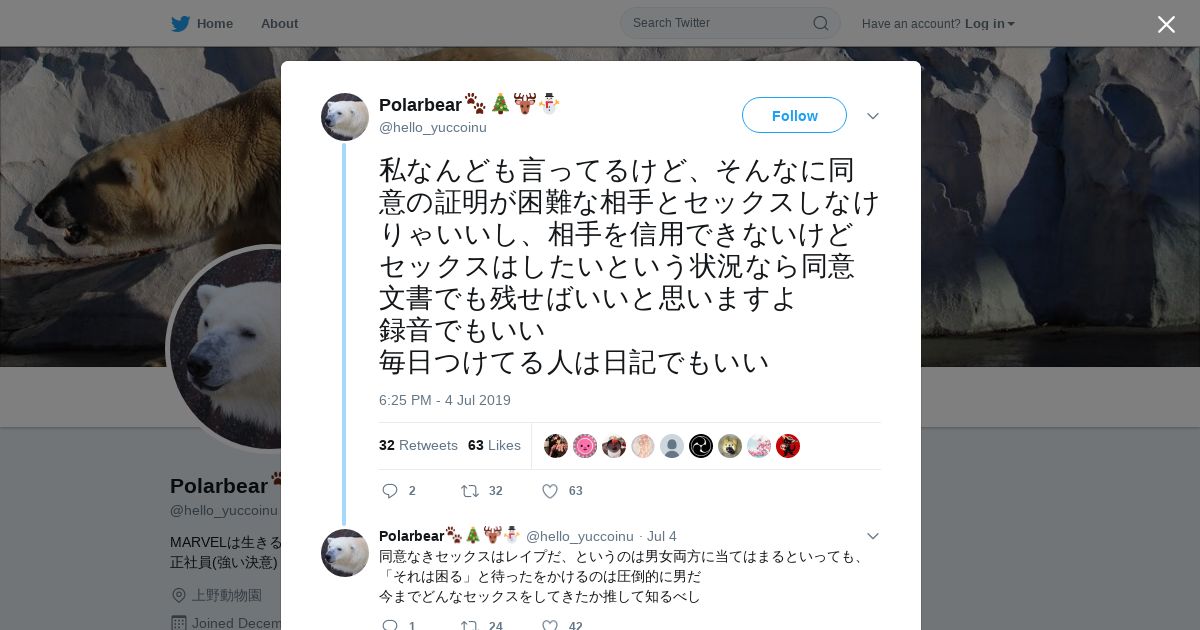Retweet the second tweet with 24 retweets
This screenshot has height=630, width=1200.
469,625
